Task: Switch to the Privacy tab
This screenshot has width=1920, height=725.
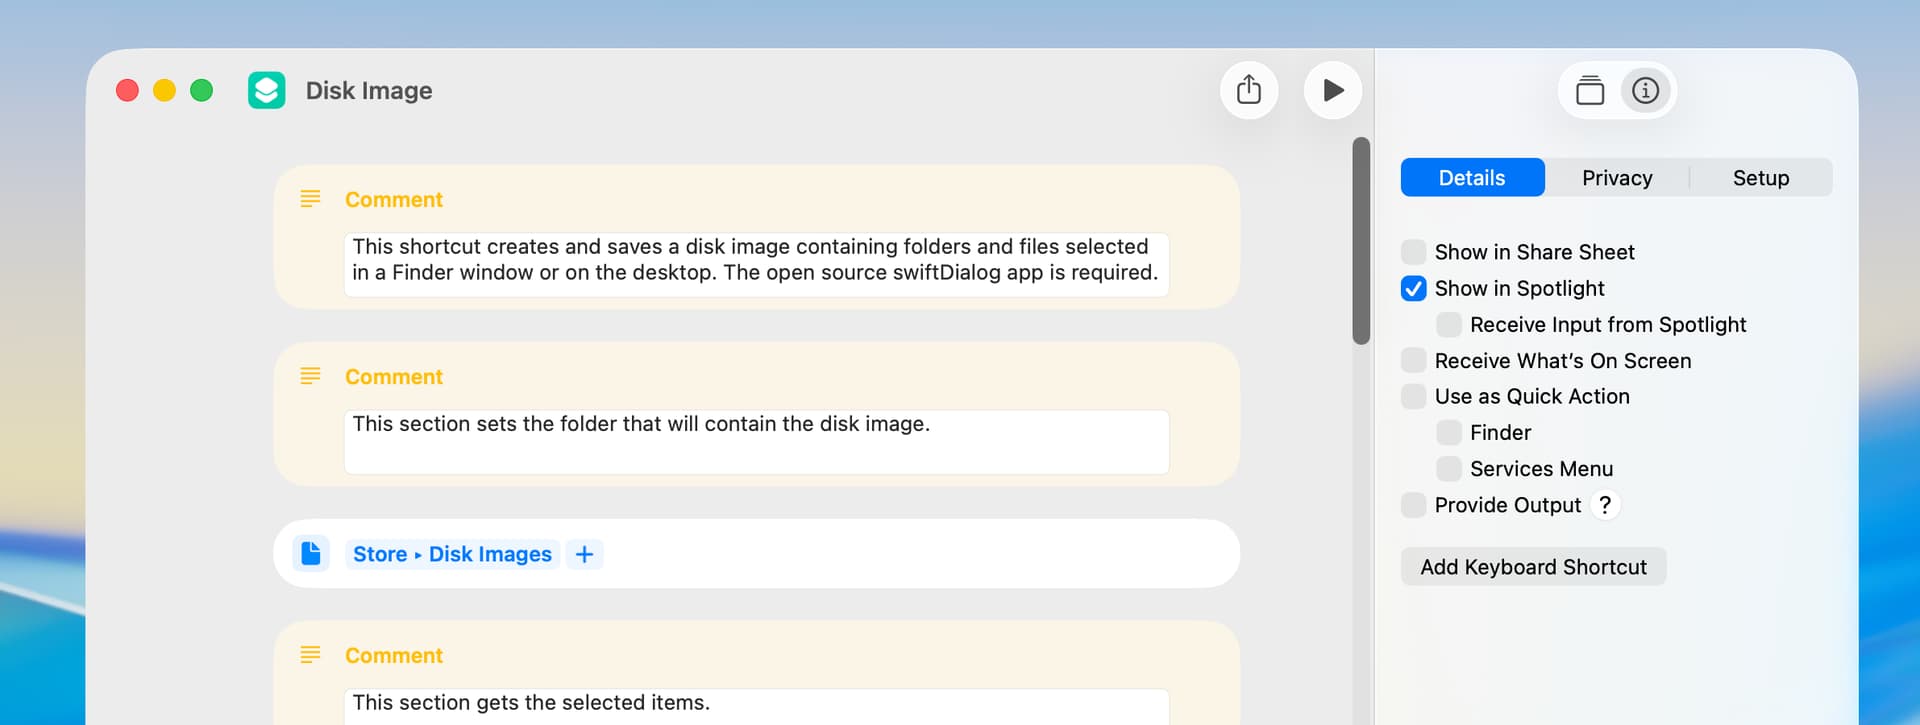Action: [1617, 178]
